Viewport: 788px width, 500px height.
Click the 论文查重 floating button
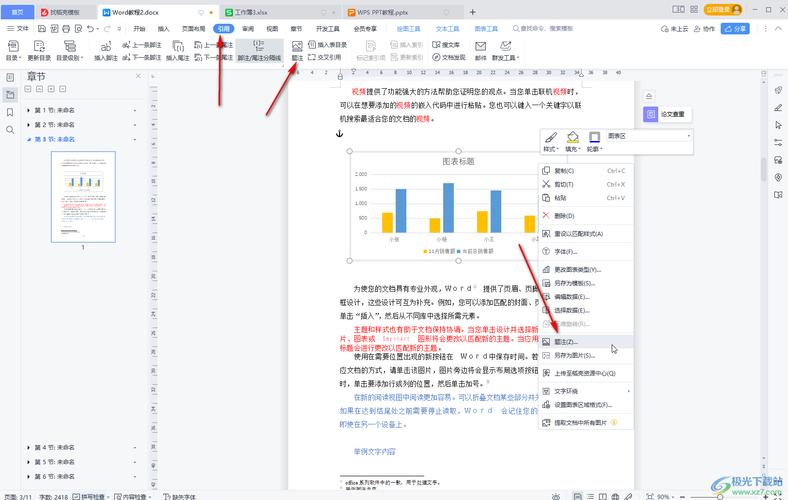[x=667, y=114]
